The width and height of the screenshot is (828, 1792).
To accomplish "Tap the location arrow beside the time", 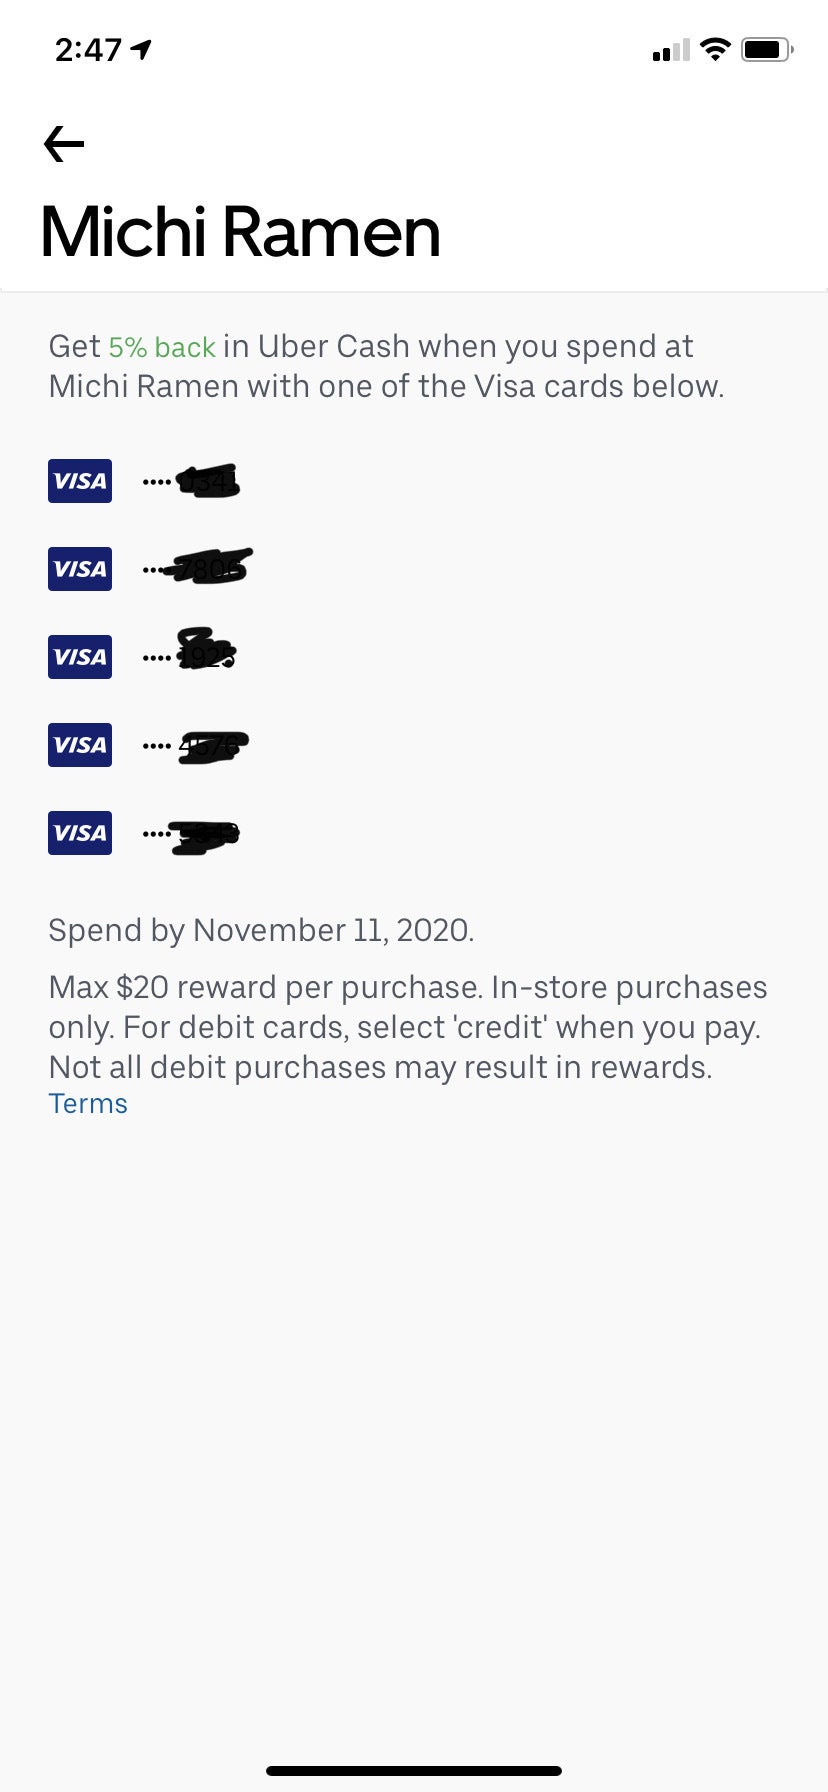I will (141, 49).
